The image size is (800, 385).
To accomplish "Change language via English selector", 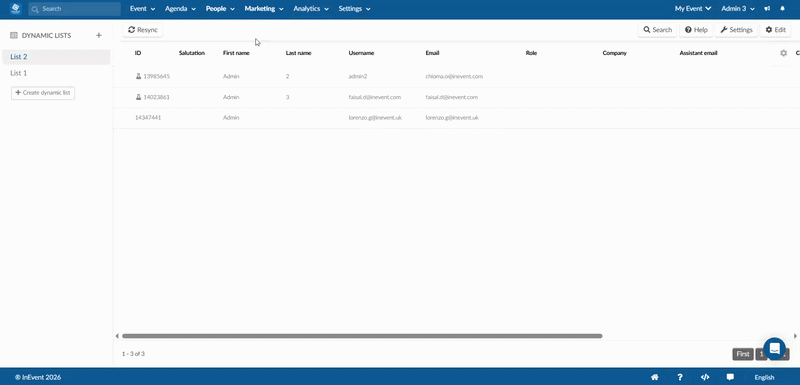I will tap(764, 377).
